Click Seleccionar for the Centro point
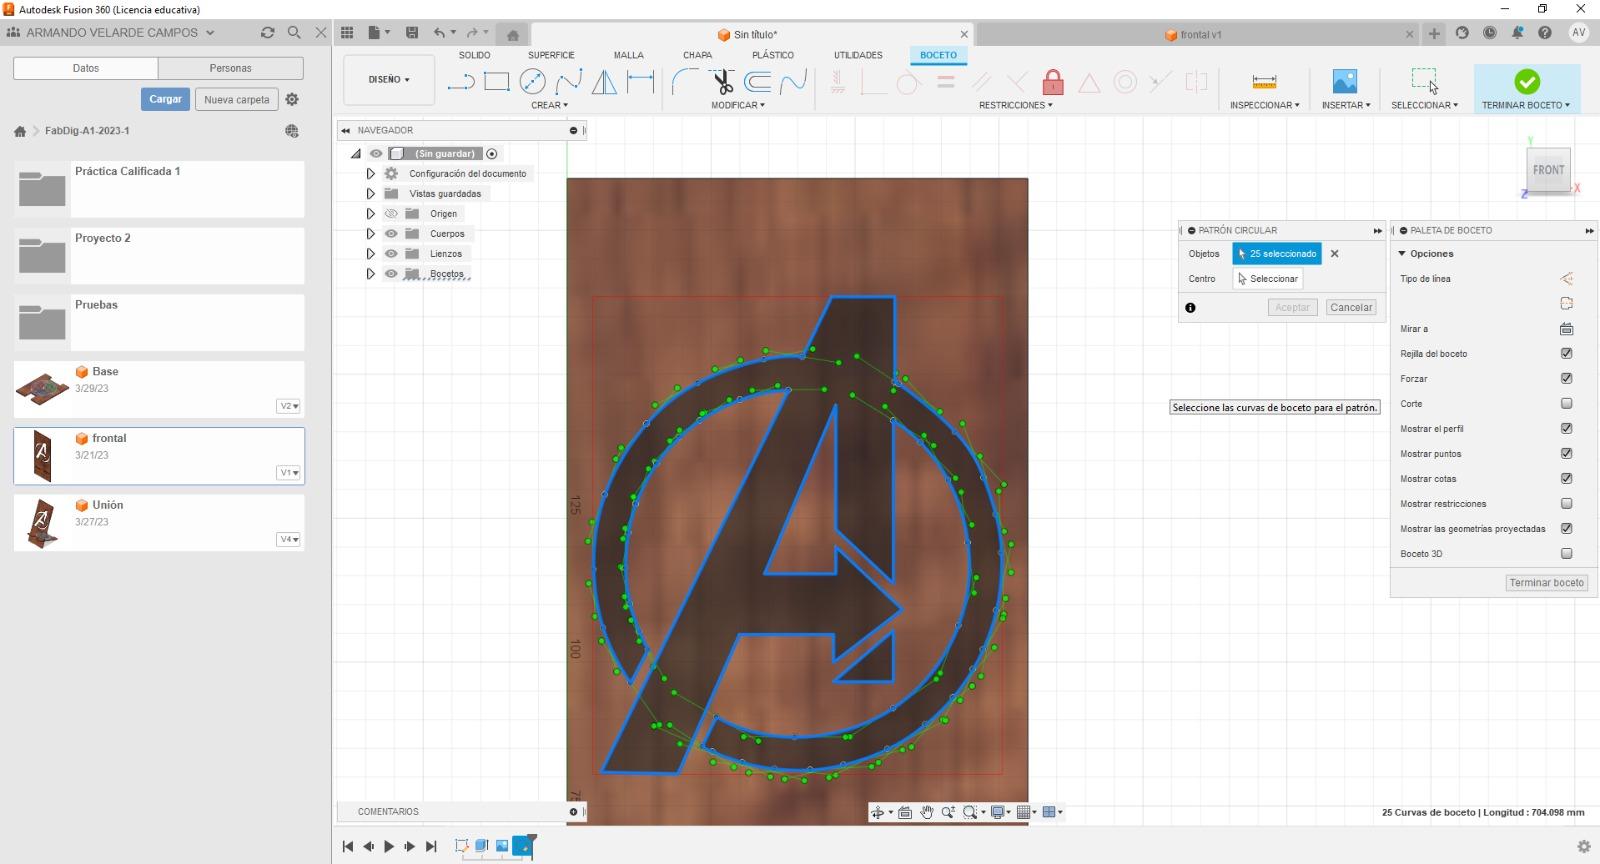Viewport: 1600px width, 864px height. pyautogui.click(x=1267, y=279)
